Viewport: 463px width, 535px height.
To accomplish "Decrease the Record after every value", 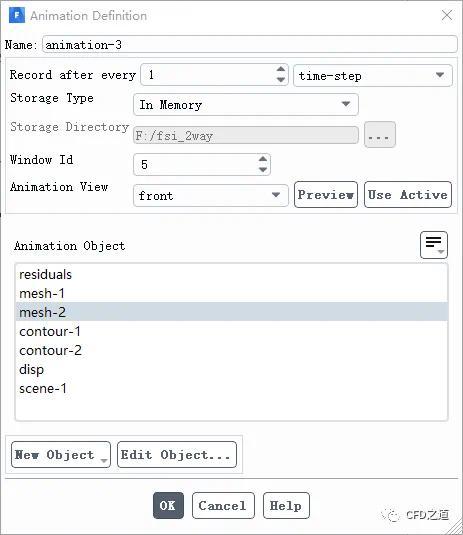I will coord(280,80).
